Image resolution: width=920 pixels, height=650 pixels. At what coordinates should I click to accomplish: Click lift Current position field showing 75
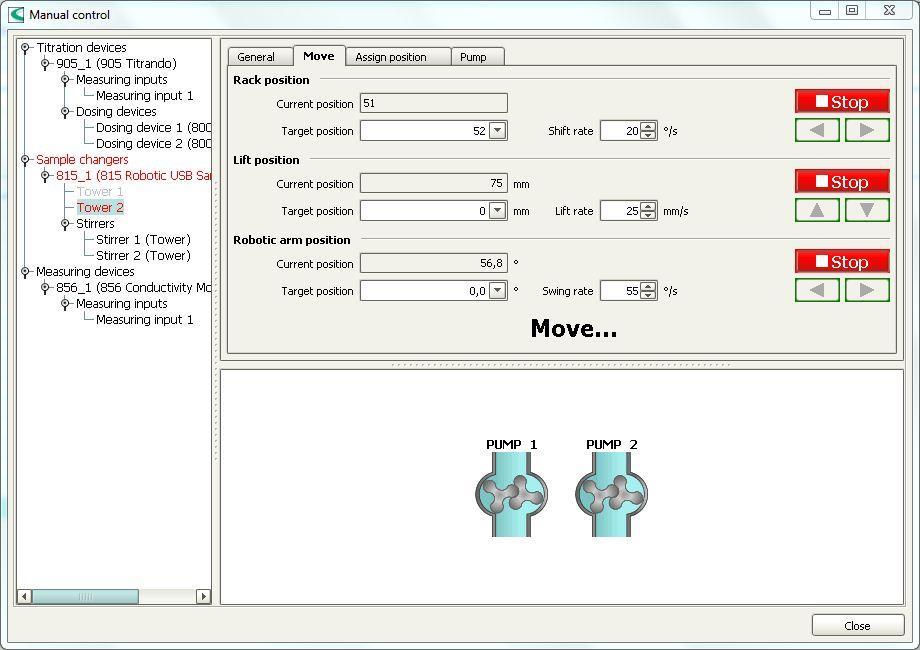pyautogui.click(x=434, y=183)
